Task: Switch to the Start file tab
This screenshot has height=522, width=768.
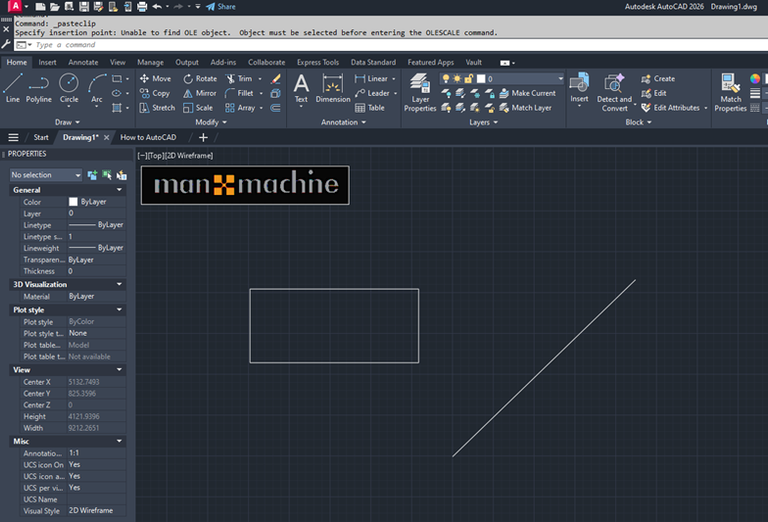Action: click(x=41, y=137)
